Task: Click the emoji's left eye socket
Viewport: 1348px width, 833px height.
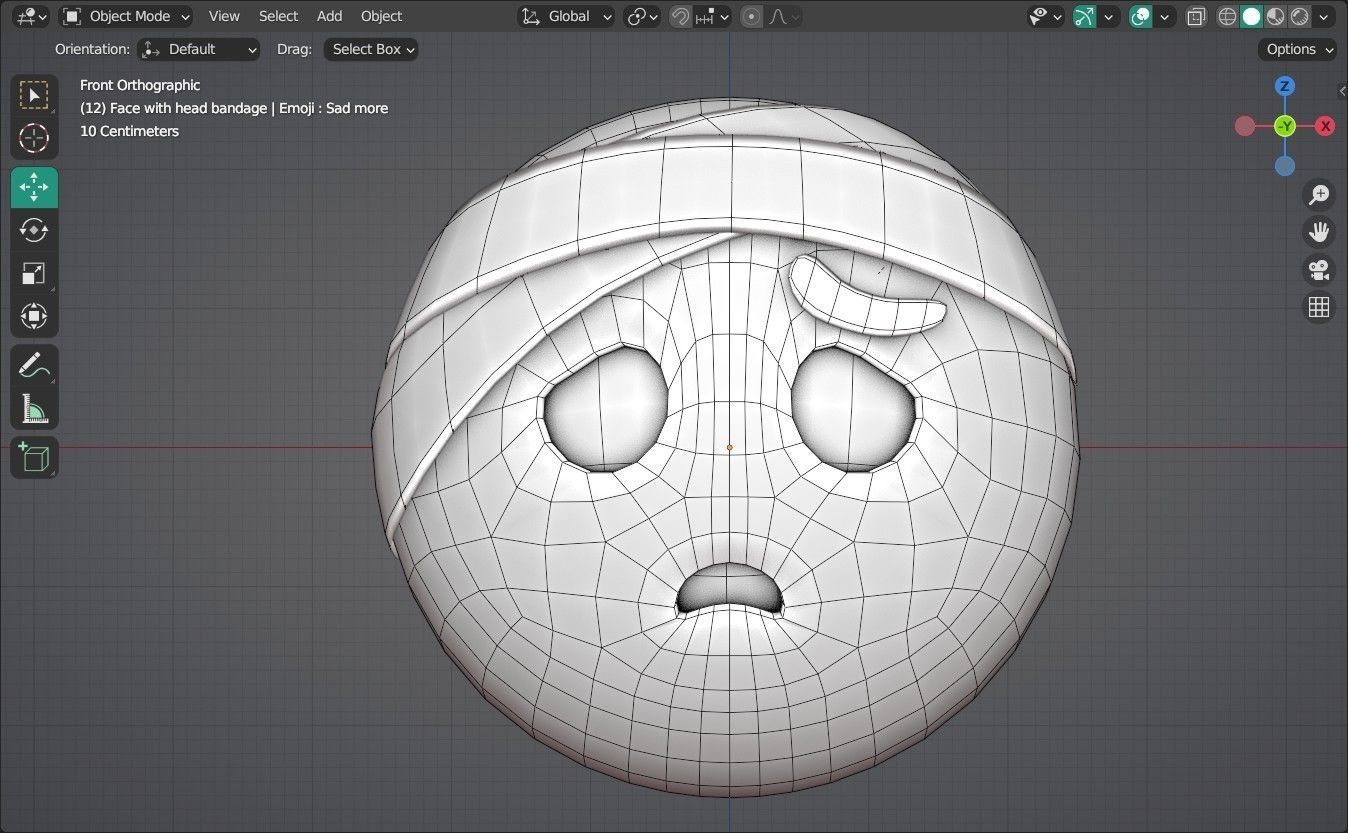Action: coord(605,408)
